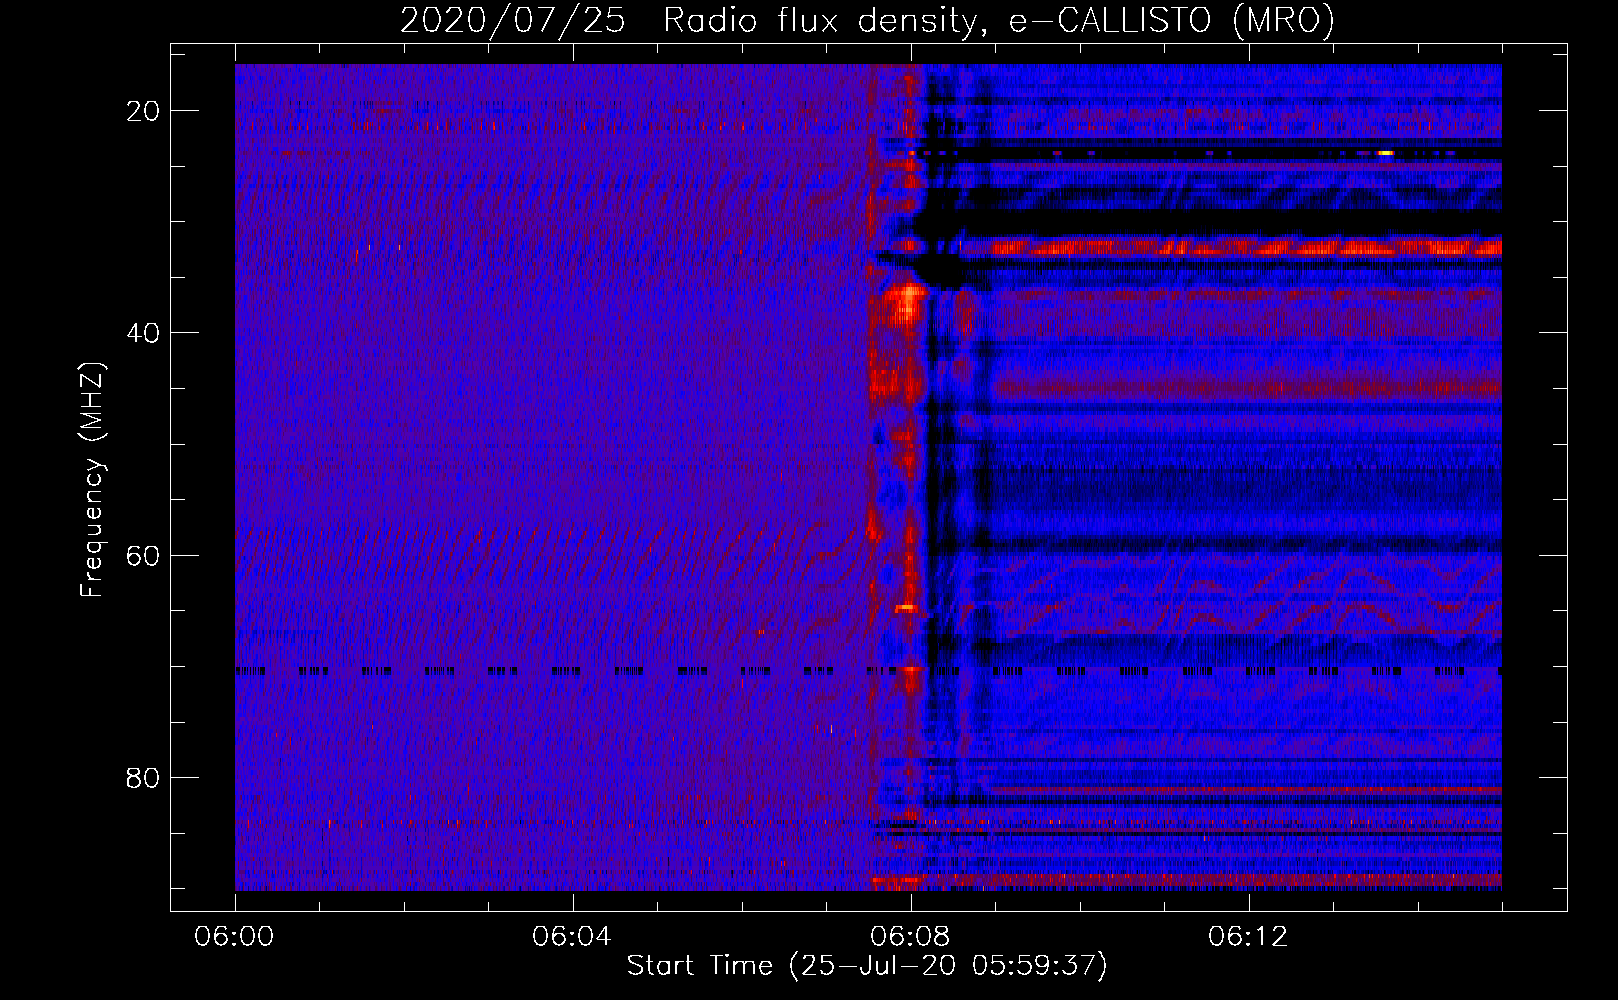Click the 'Start Time (25-Jul-20 05:59:37)' label
The height and width of the screenshot is (1000, 1618).
pos(867,966)
